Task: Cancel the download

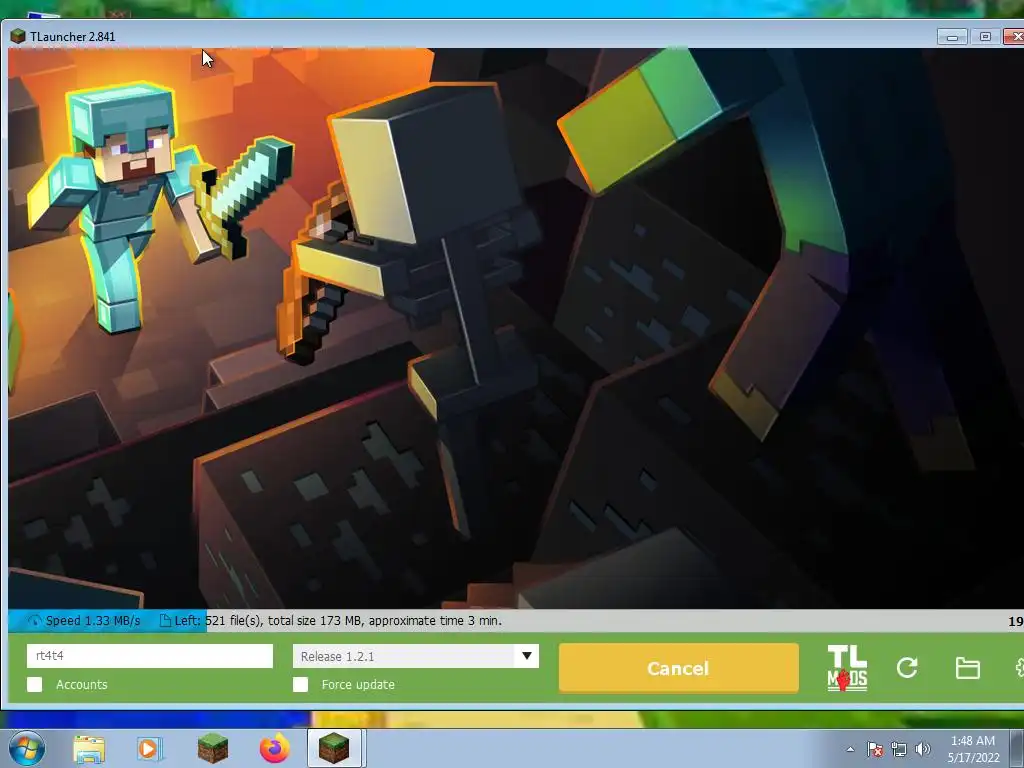Action: click(679, 668)
